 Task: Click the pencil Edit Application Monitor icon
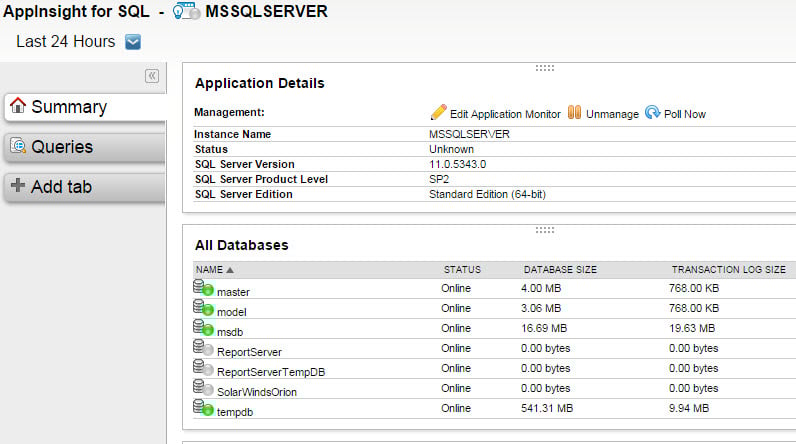click(438, 112)
